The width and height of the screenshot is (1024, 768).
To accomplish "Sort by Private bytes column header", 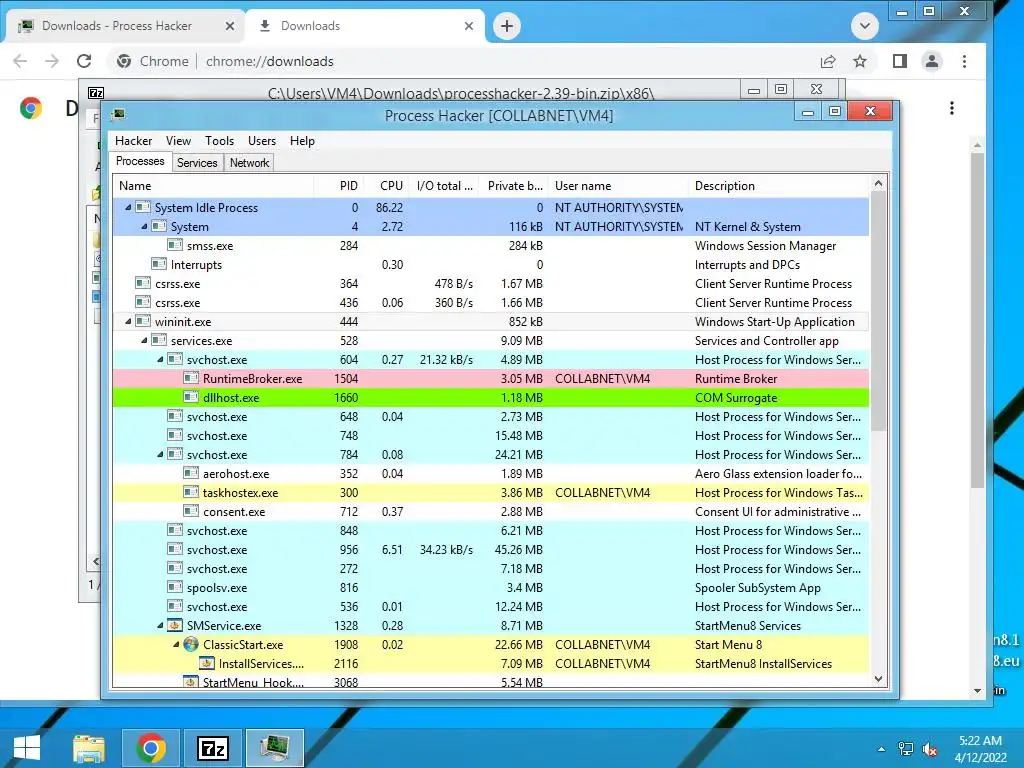I will click(514, 185).
